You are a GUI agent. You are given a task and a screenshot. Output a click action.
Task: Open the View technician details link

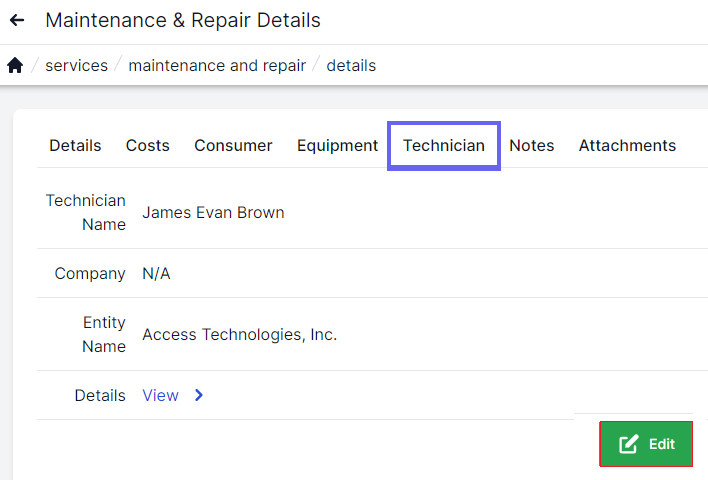click(160, 395)
